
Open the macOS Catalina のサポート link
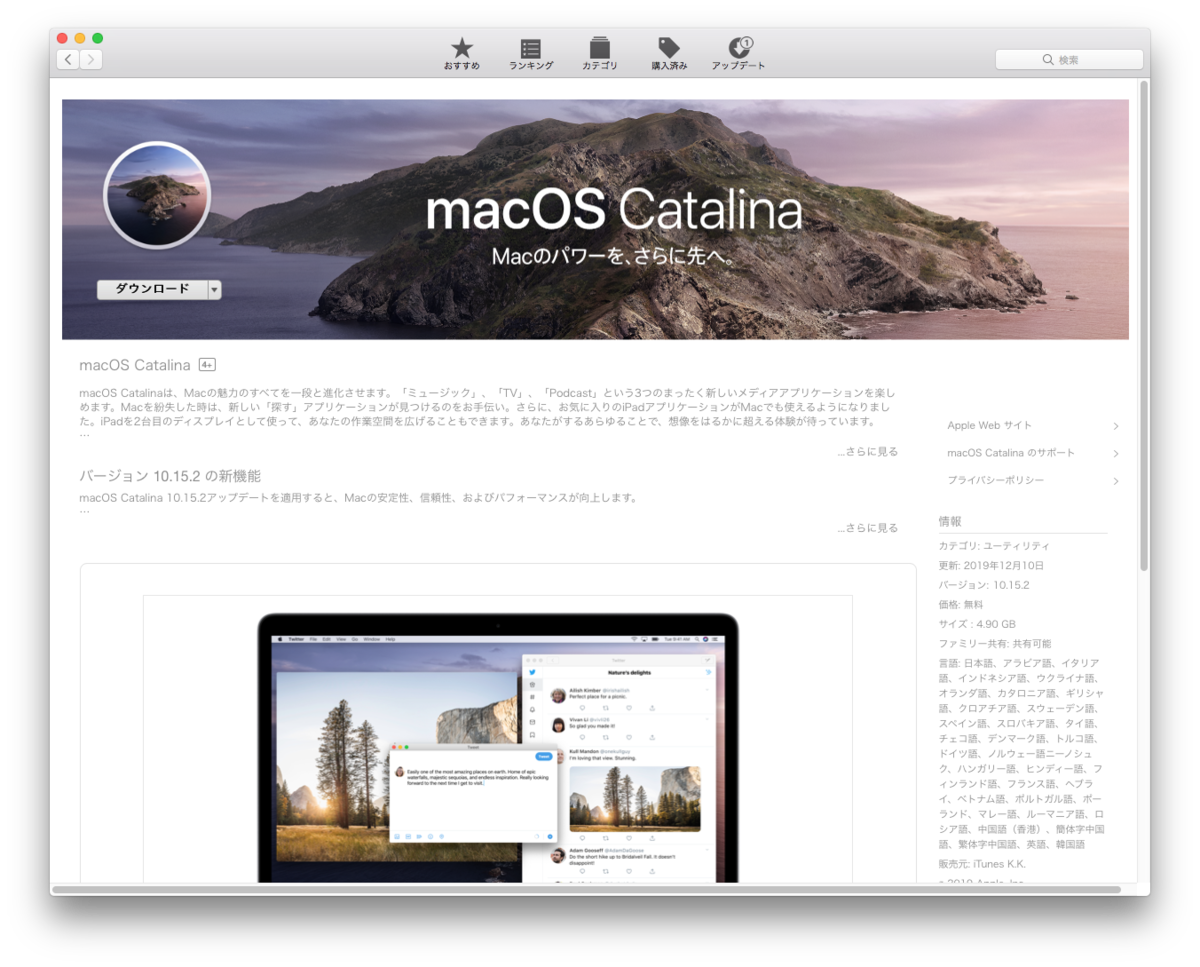coord(1011,453)
